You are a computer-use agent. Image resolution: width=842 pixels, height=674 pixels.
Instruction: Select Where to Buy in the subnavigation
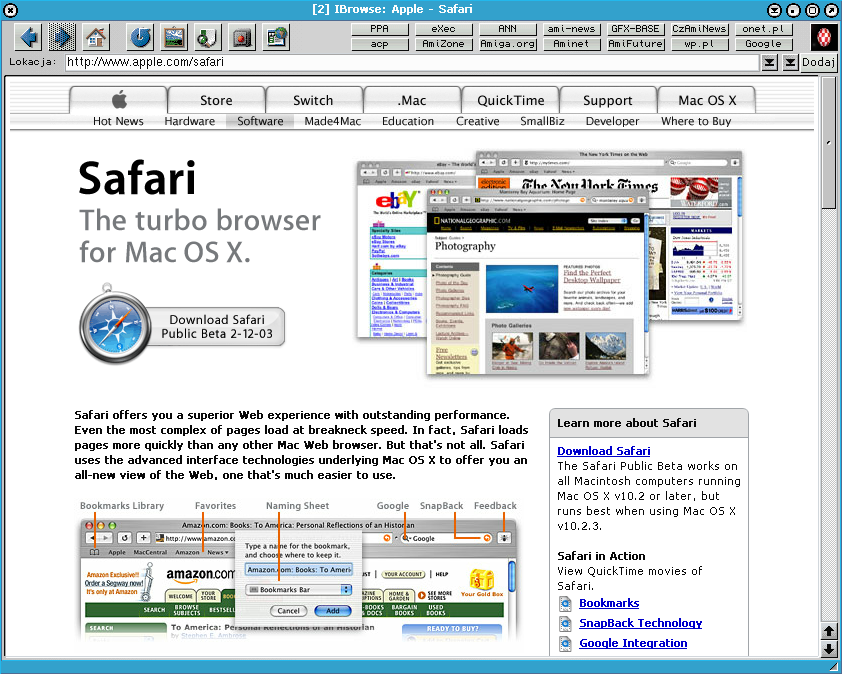[696, 121]
